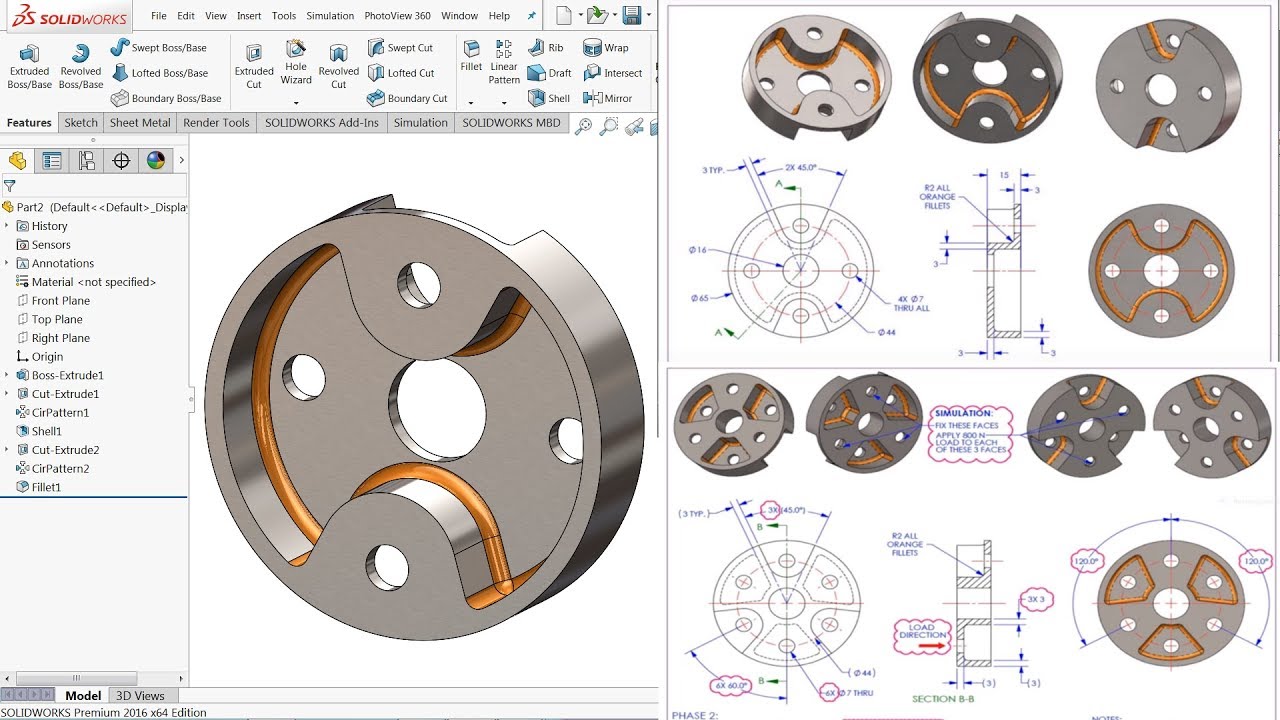Click the Shell feature in the ribbon
Image resolution: width=1280 pixels, height=720 pixels.
548,98
